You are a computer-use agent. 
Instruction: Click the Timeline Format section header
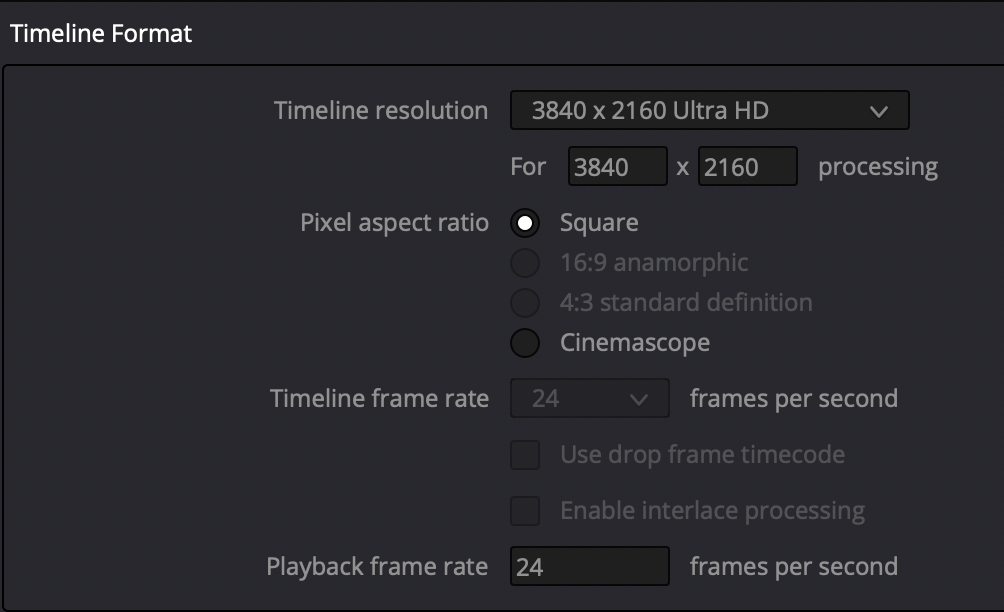(101, 33)
